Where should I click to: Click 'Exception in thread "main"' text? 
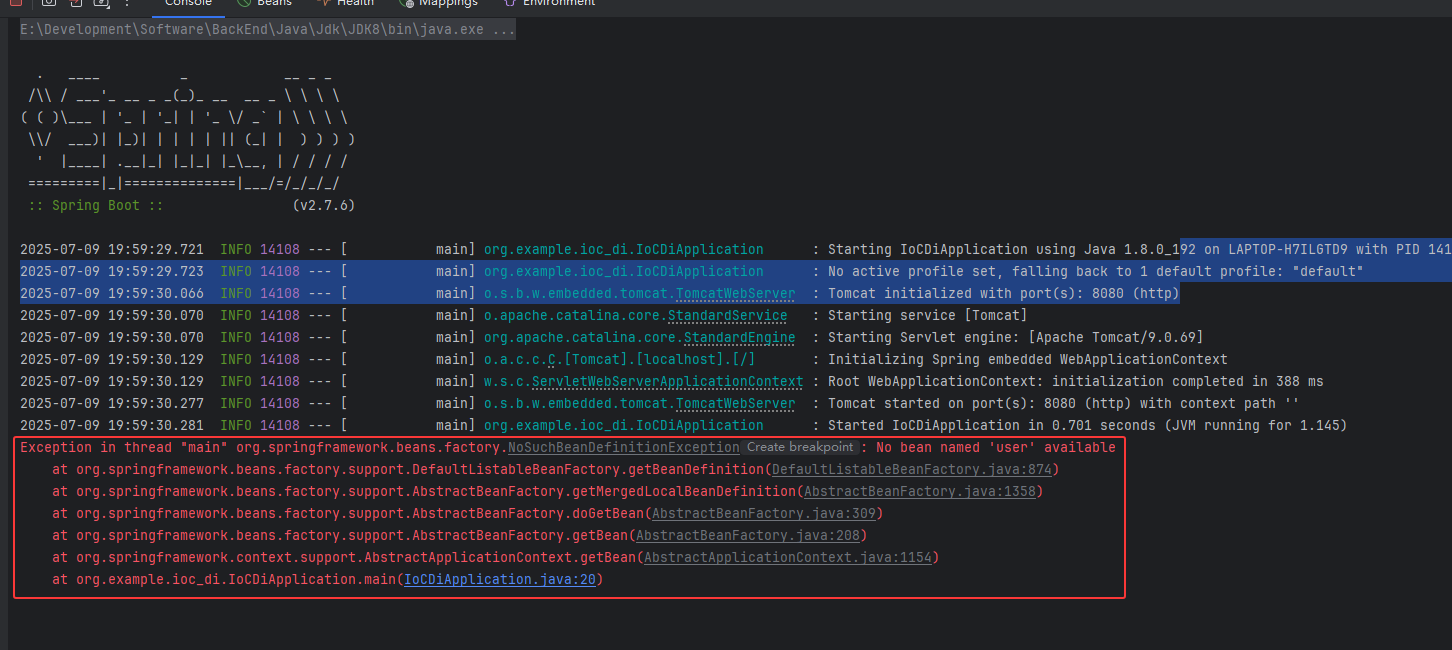123,448
